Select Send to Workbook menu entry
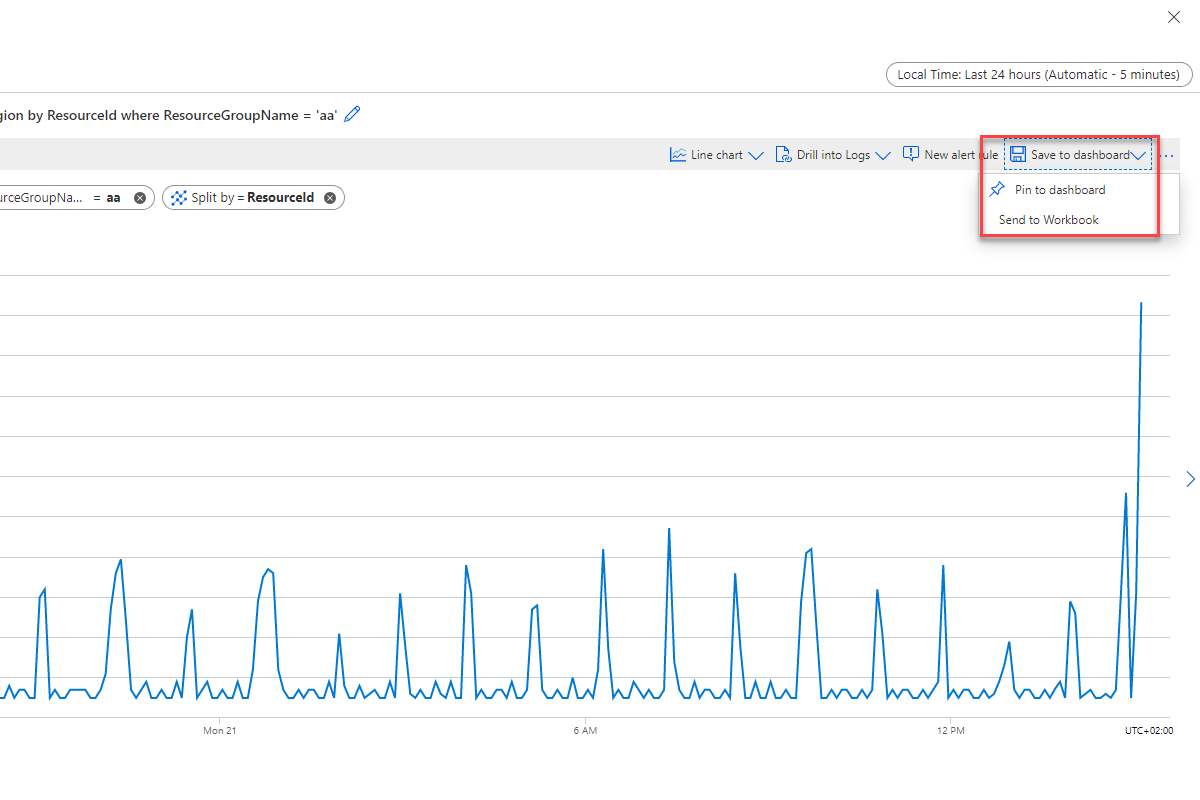The image size is (1200, 800). (x=1047, y=219)
